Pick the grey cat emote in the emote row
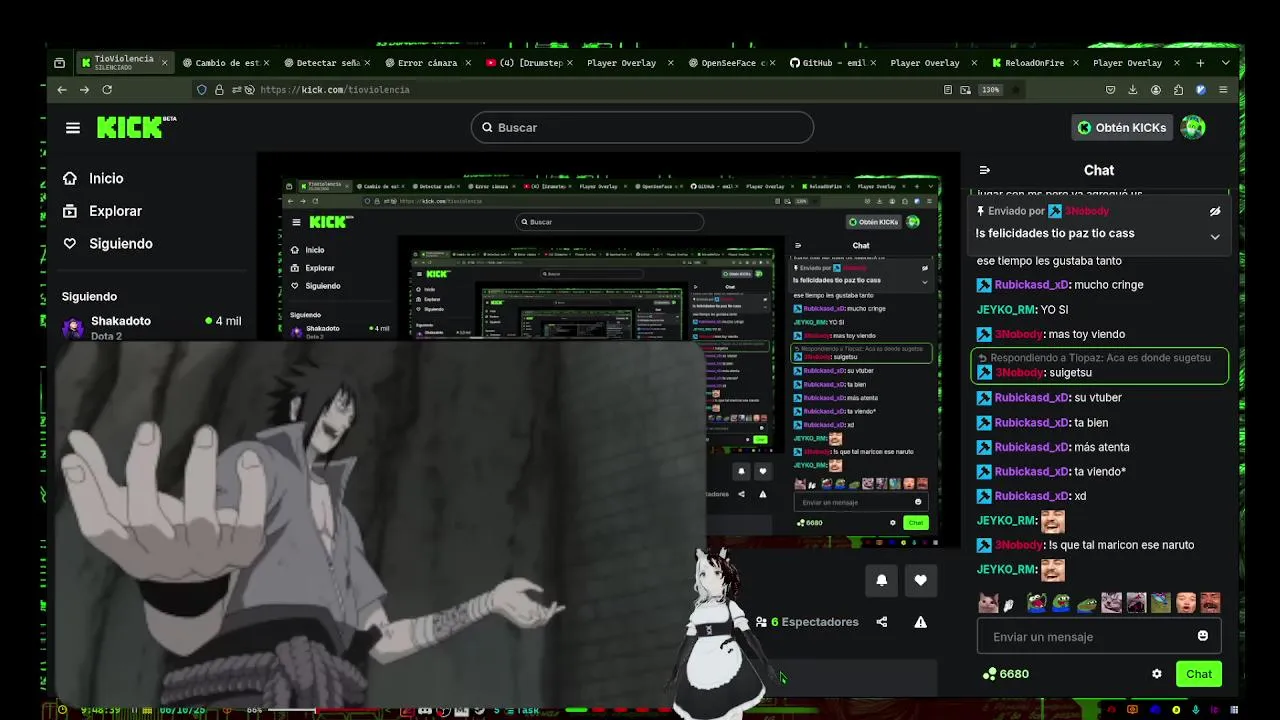Viewport: 1280px width, 720px height. pos(988,603)
